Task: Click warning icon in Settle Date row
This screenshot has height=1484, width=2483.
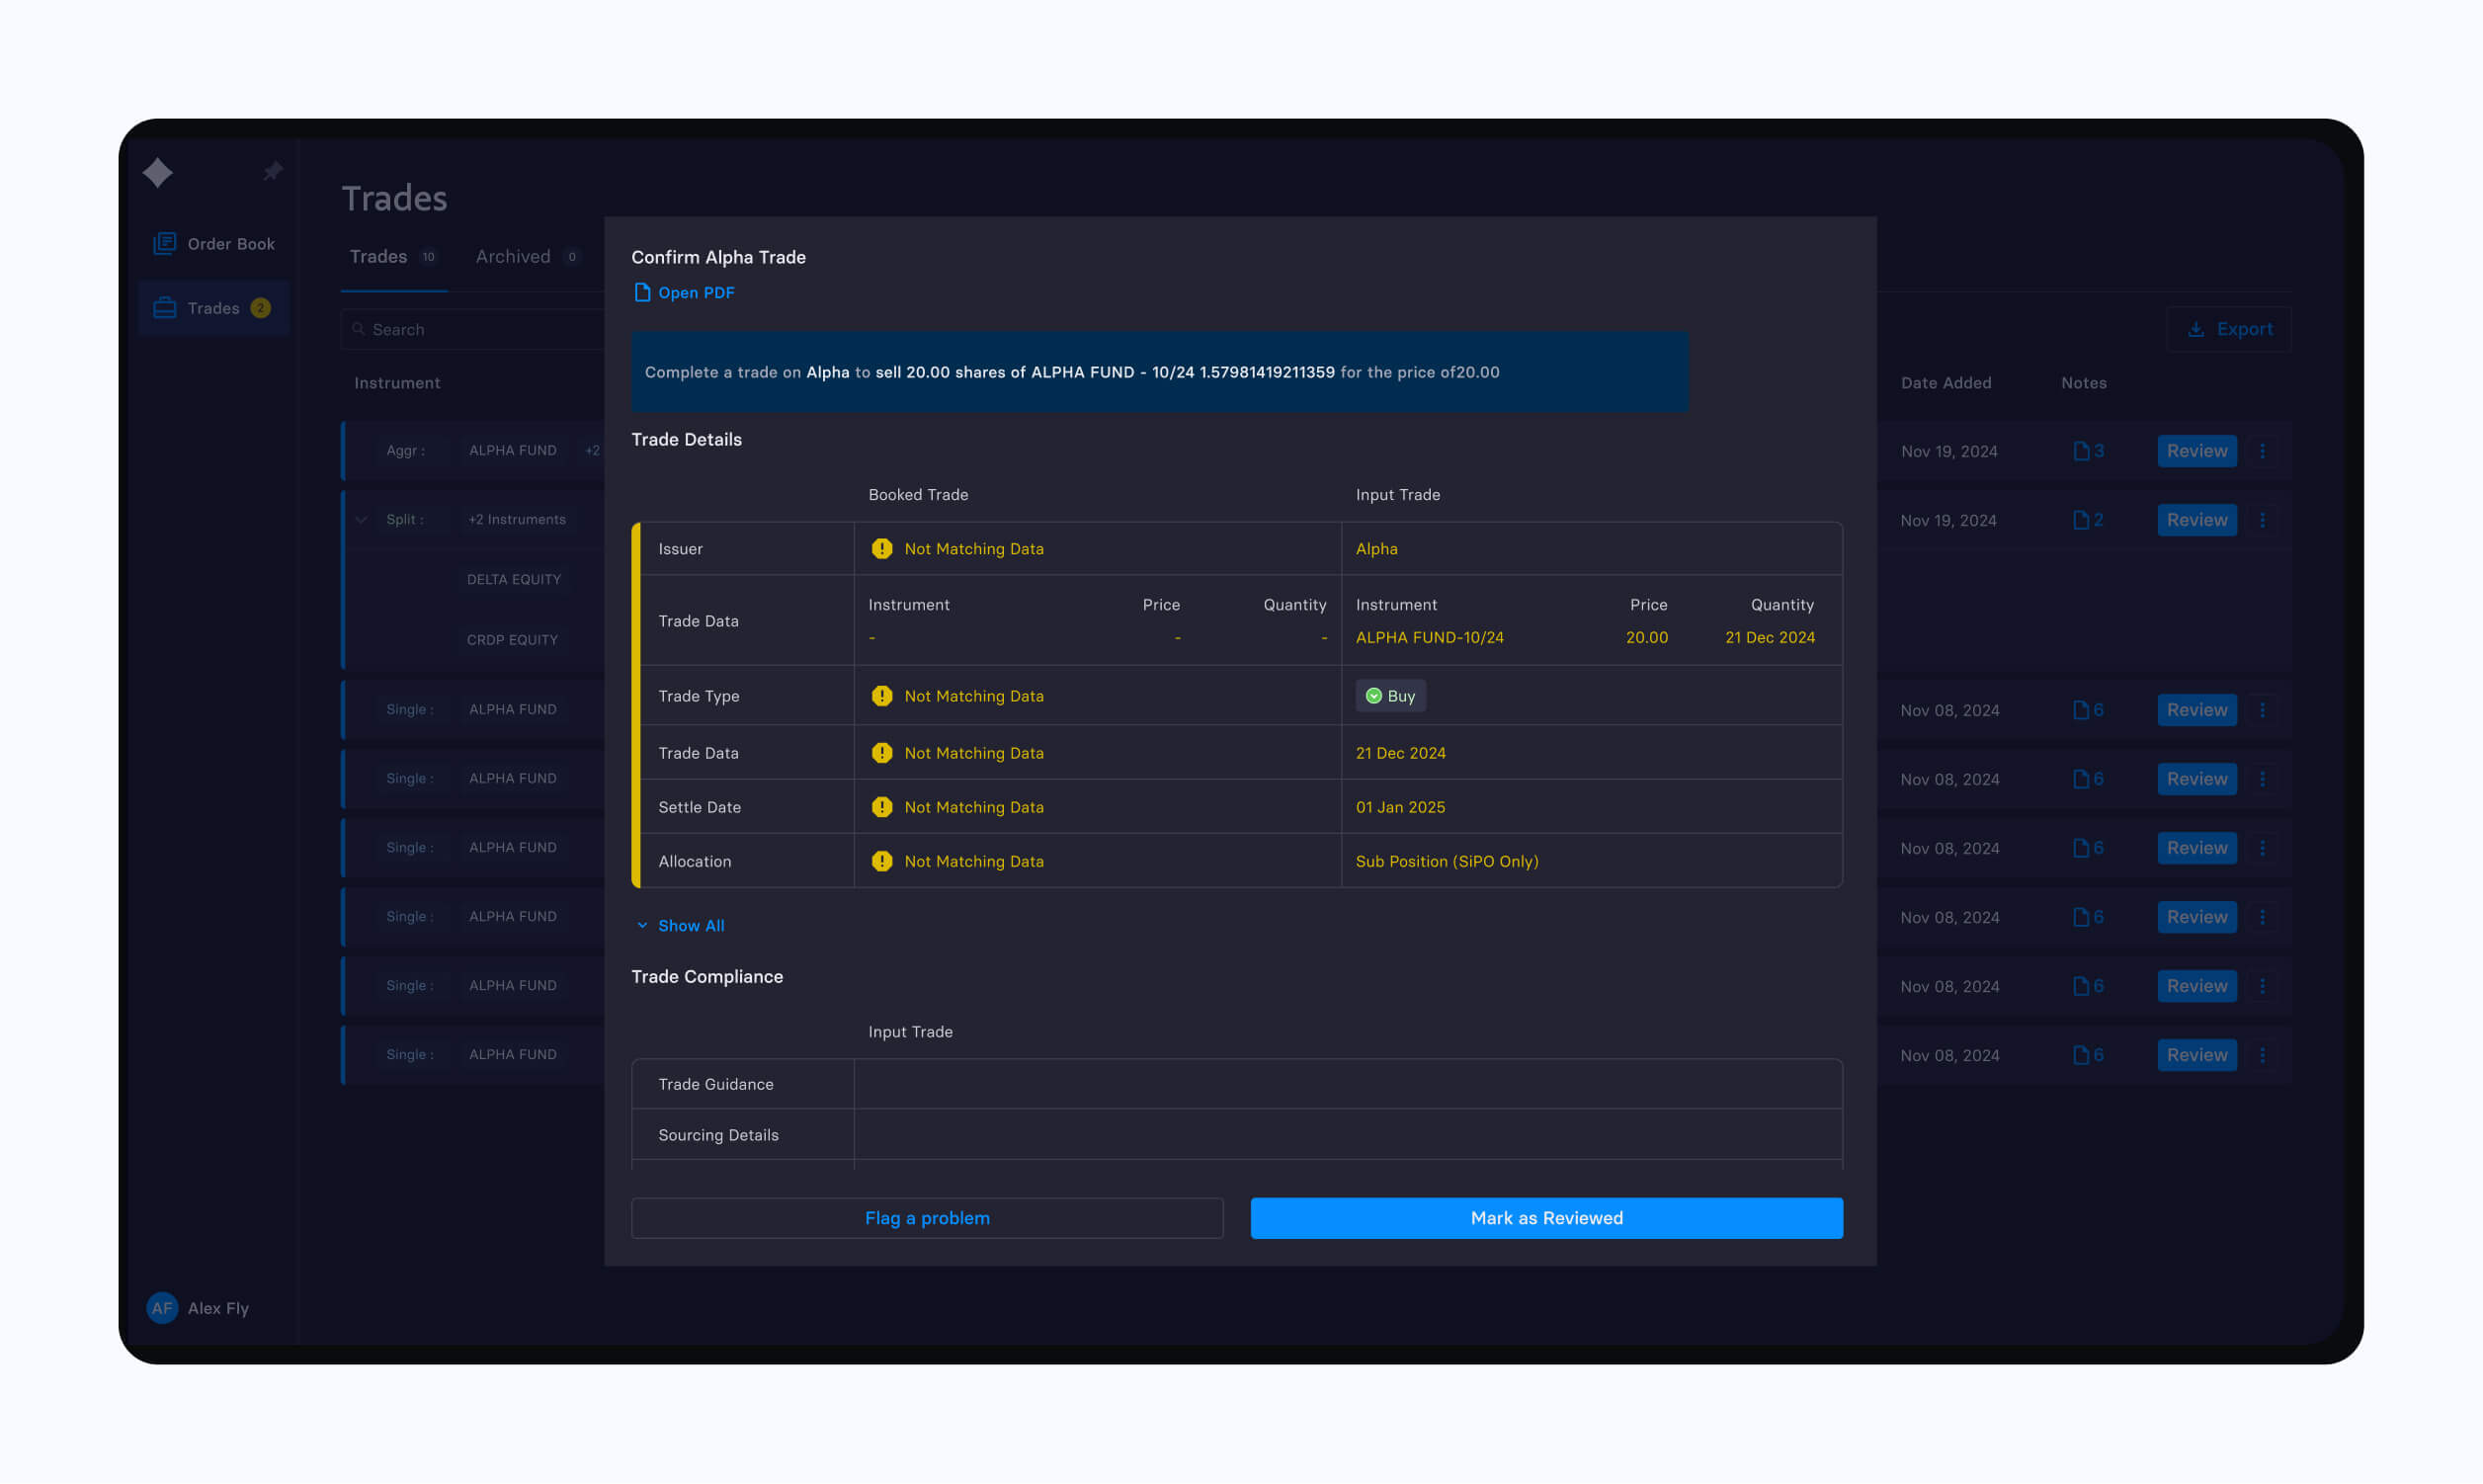Action: coord(881,807)
